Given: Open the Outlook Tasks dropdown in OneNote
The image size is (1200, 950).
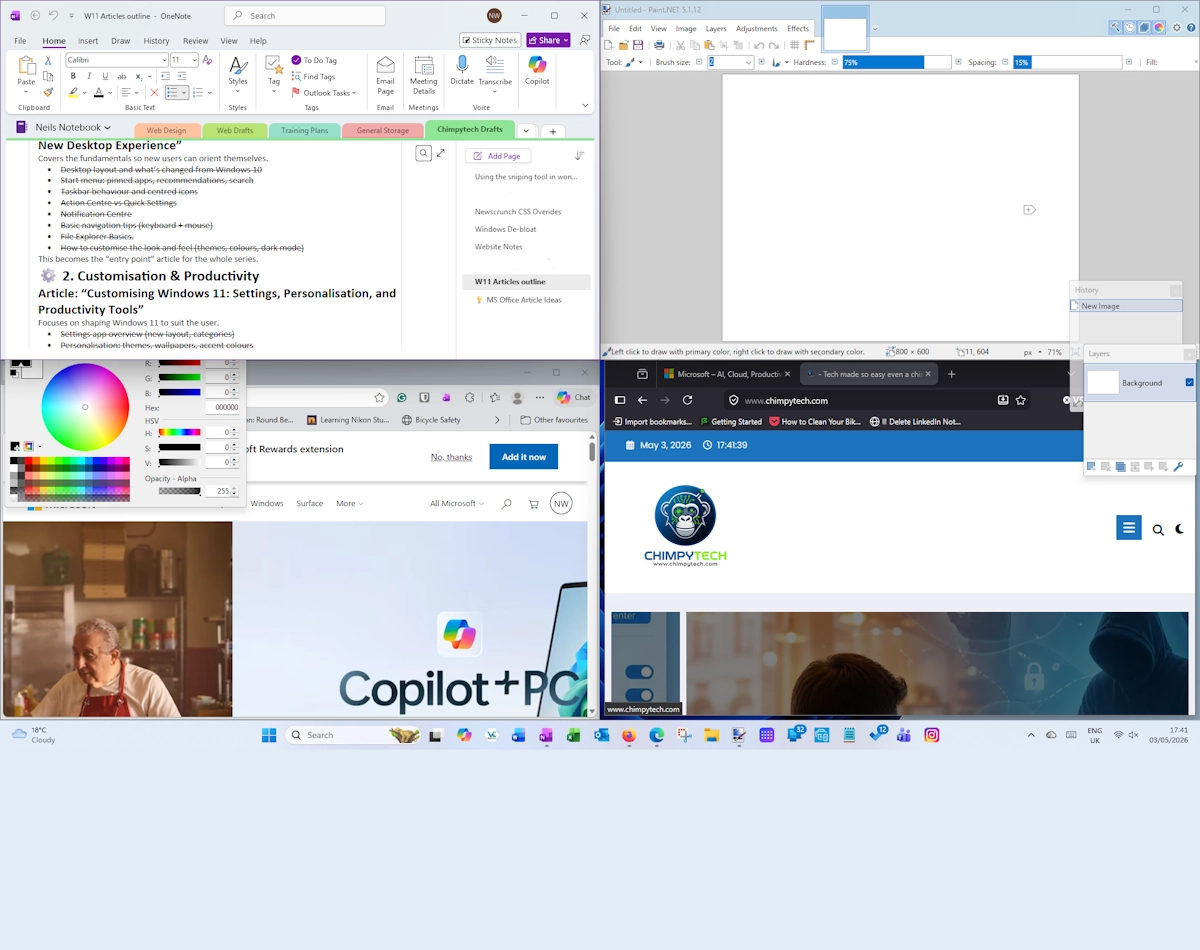Looking at the screenshot, I should 354,93.
